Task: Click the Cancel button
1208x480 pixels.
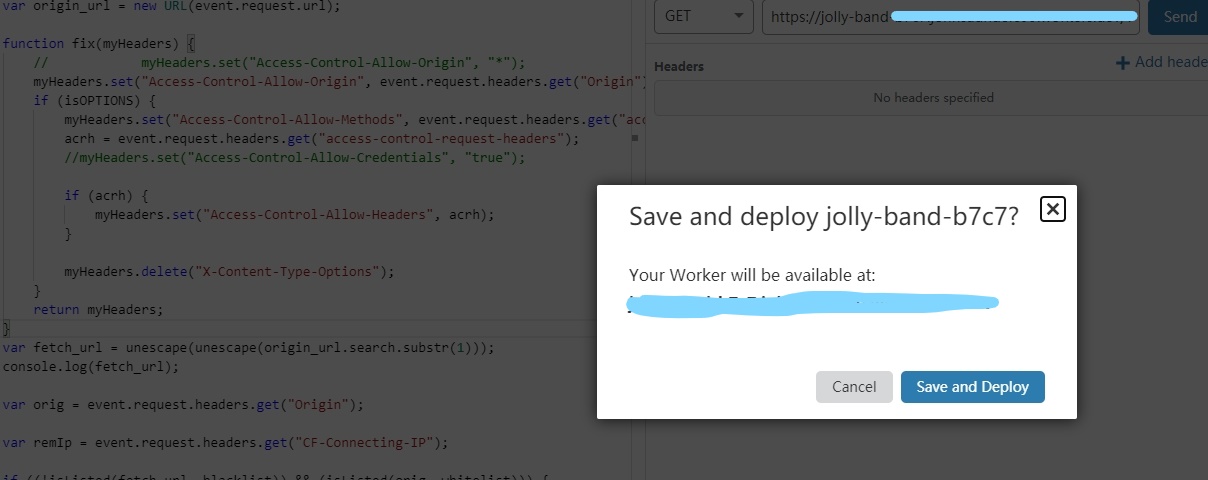Action: coord(854,387)
